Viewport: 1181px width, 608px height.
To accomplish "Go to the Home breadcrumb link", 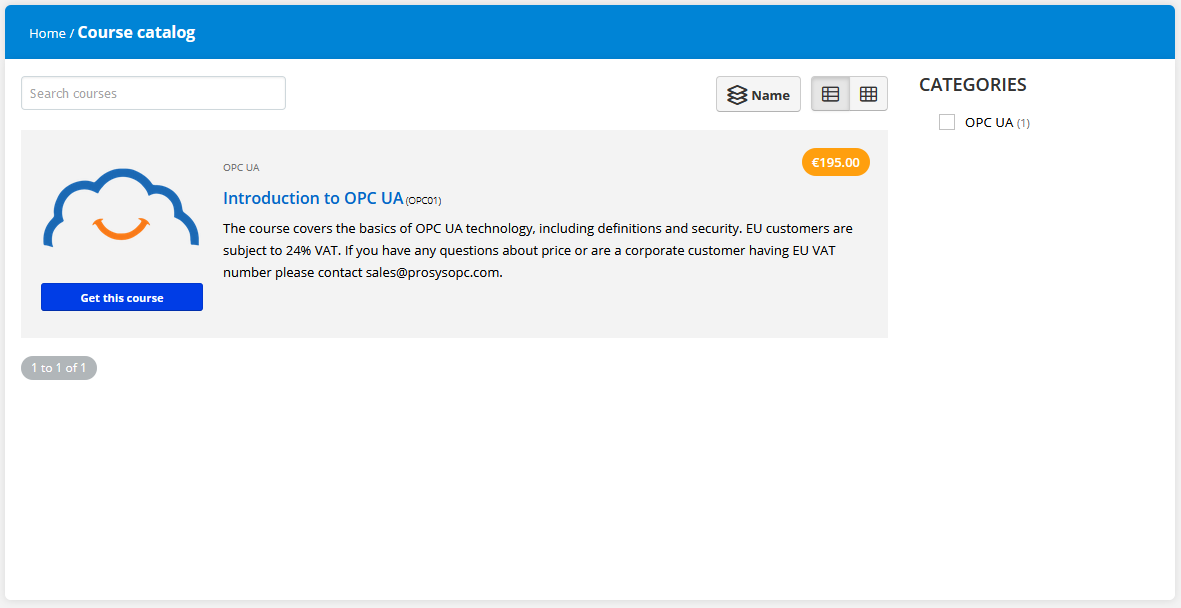I will point(47,33).
